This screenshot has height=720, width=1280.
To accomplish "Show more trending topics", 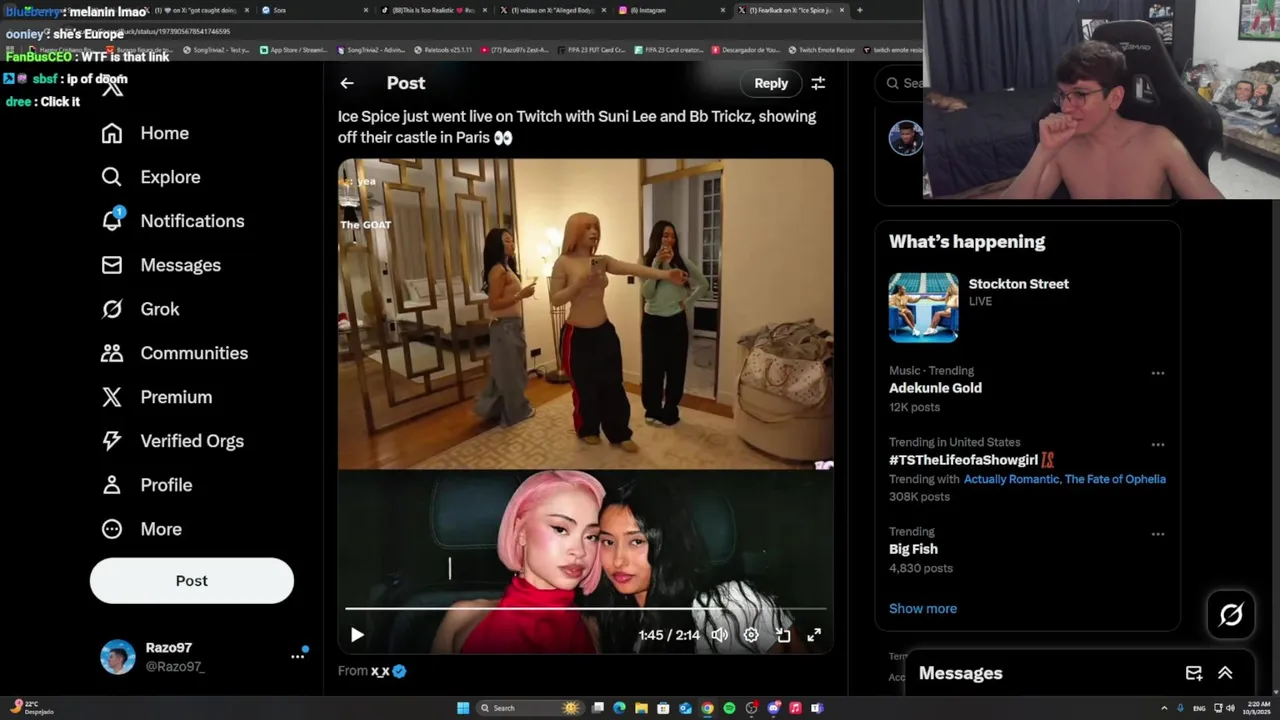I will click(923, 608).
